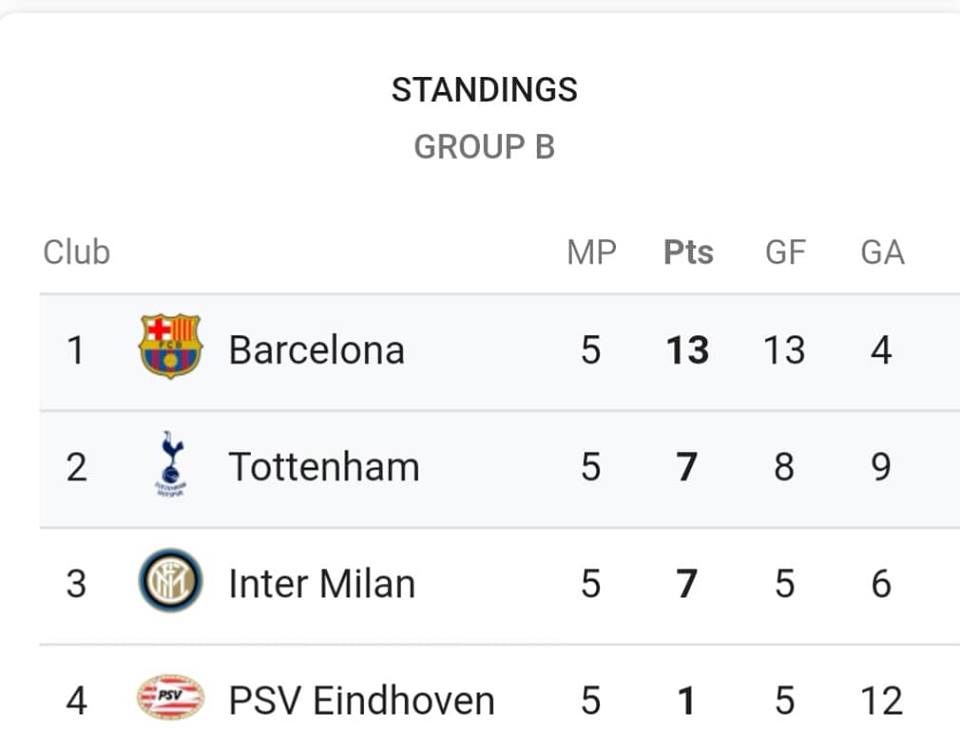Viewport: 960px width, 731px height.
Task: Click the GROUP B subtitle
Action: pyautogui.click(x=484, y=147)
